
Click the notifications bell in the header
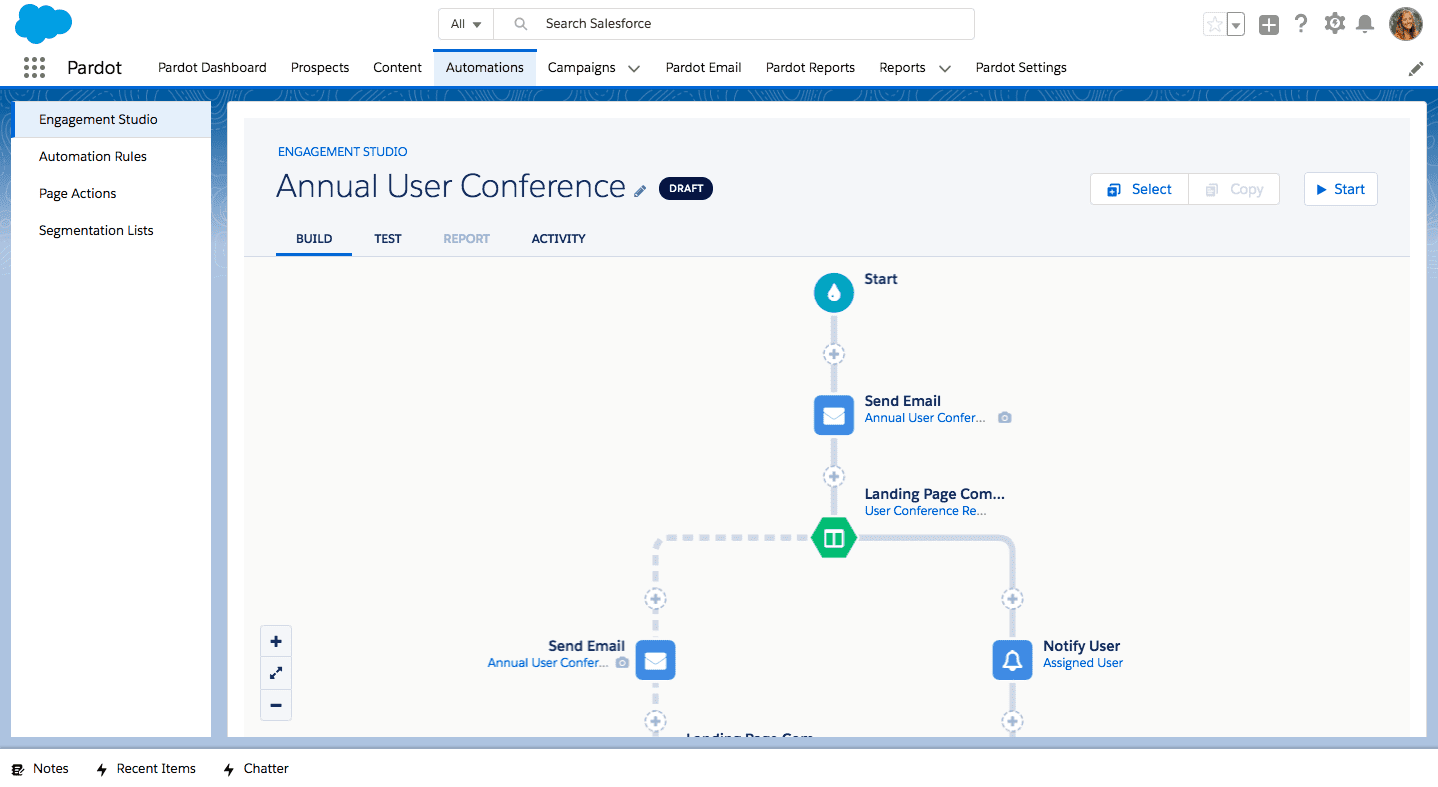(1365, 23)
